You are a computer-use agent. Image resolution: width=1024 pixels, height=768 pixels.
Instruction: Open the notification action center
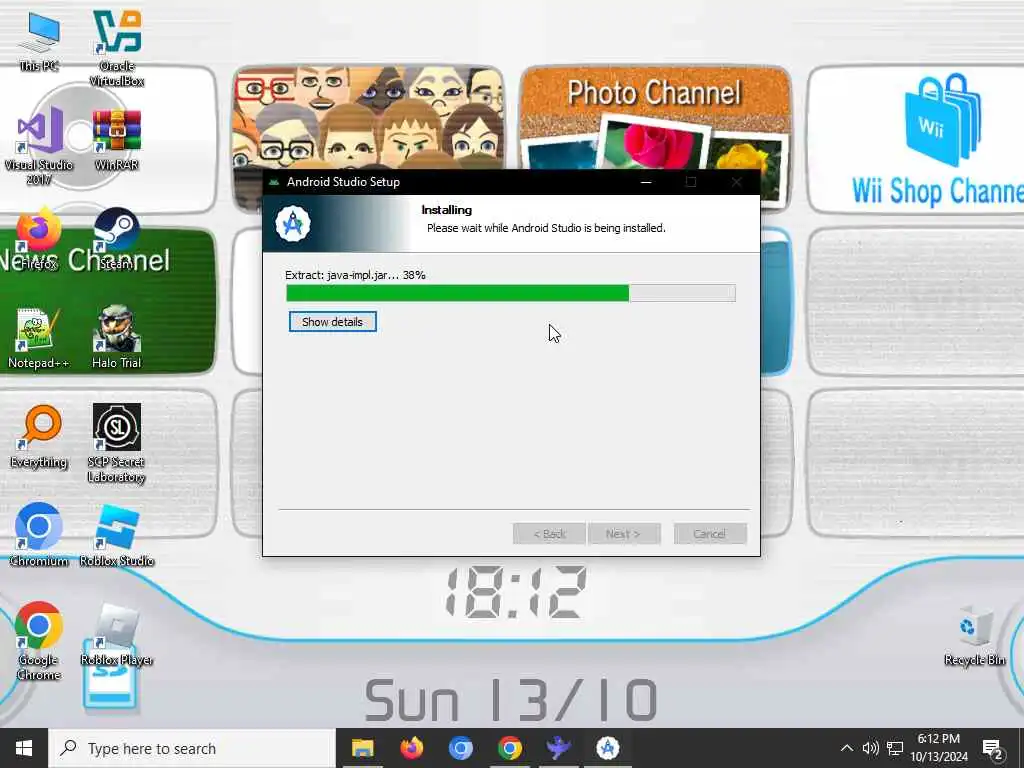point(993,748)
